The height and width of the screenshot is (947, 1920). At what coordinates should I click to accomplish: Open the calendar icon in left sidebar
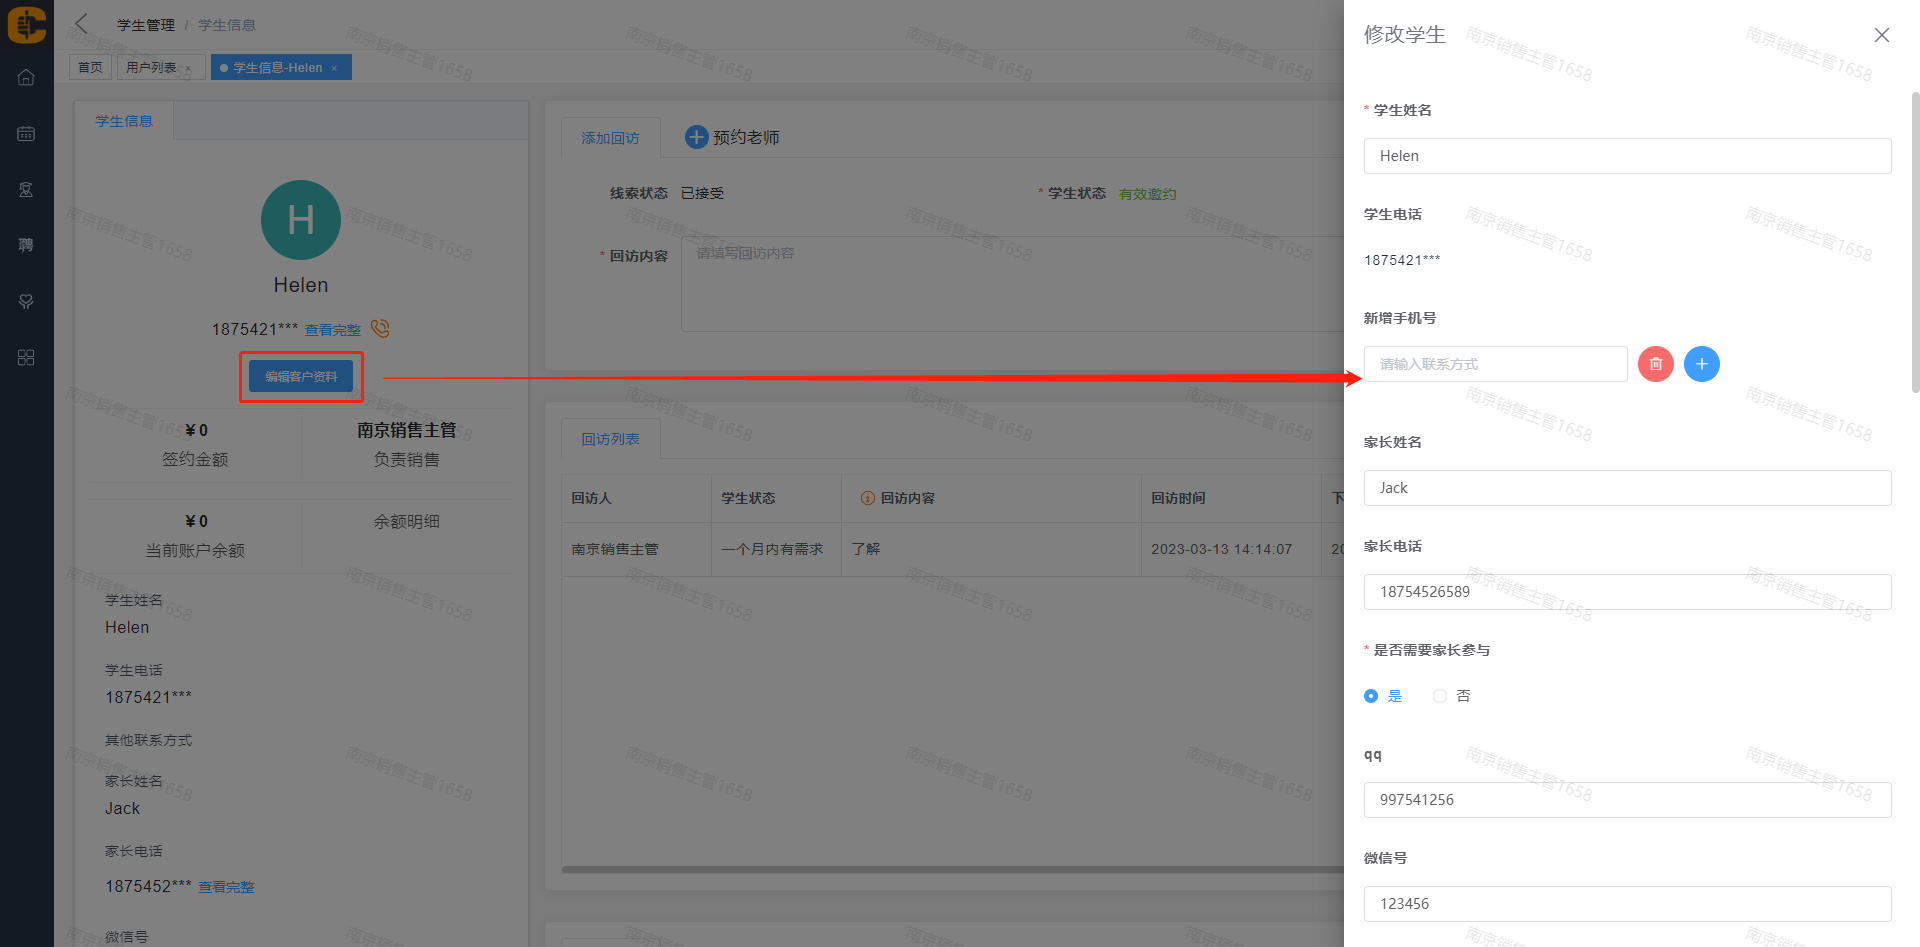click(26, 133)
